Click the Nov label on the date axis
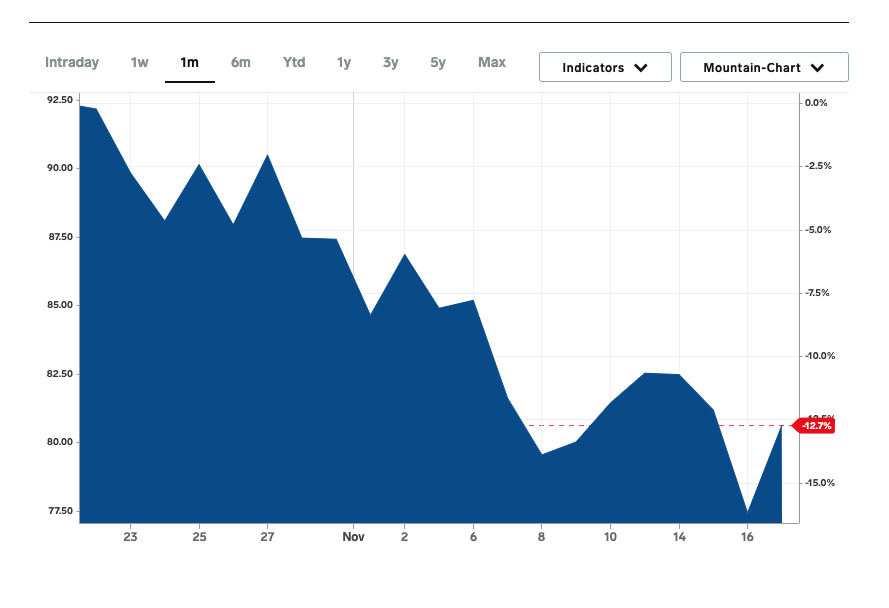 [x=355, y=537]
